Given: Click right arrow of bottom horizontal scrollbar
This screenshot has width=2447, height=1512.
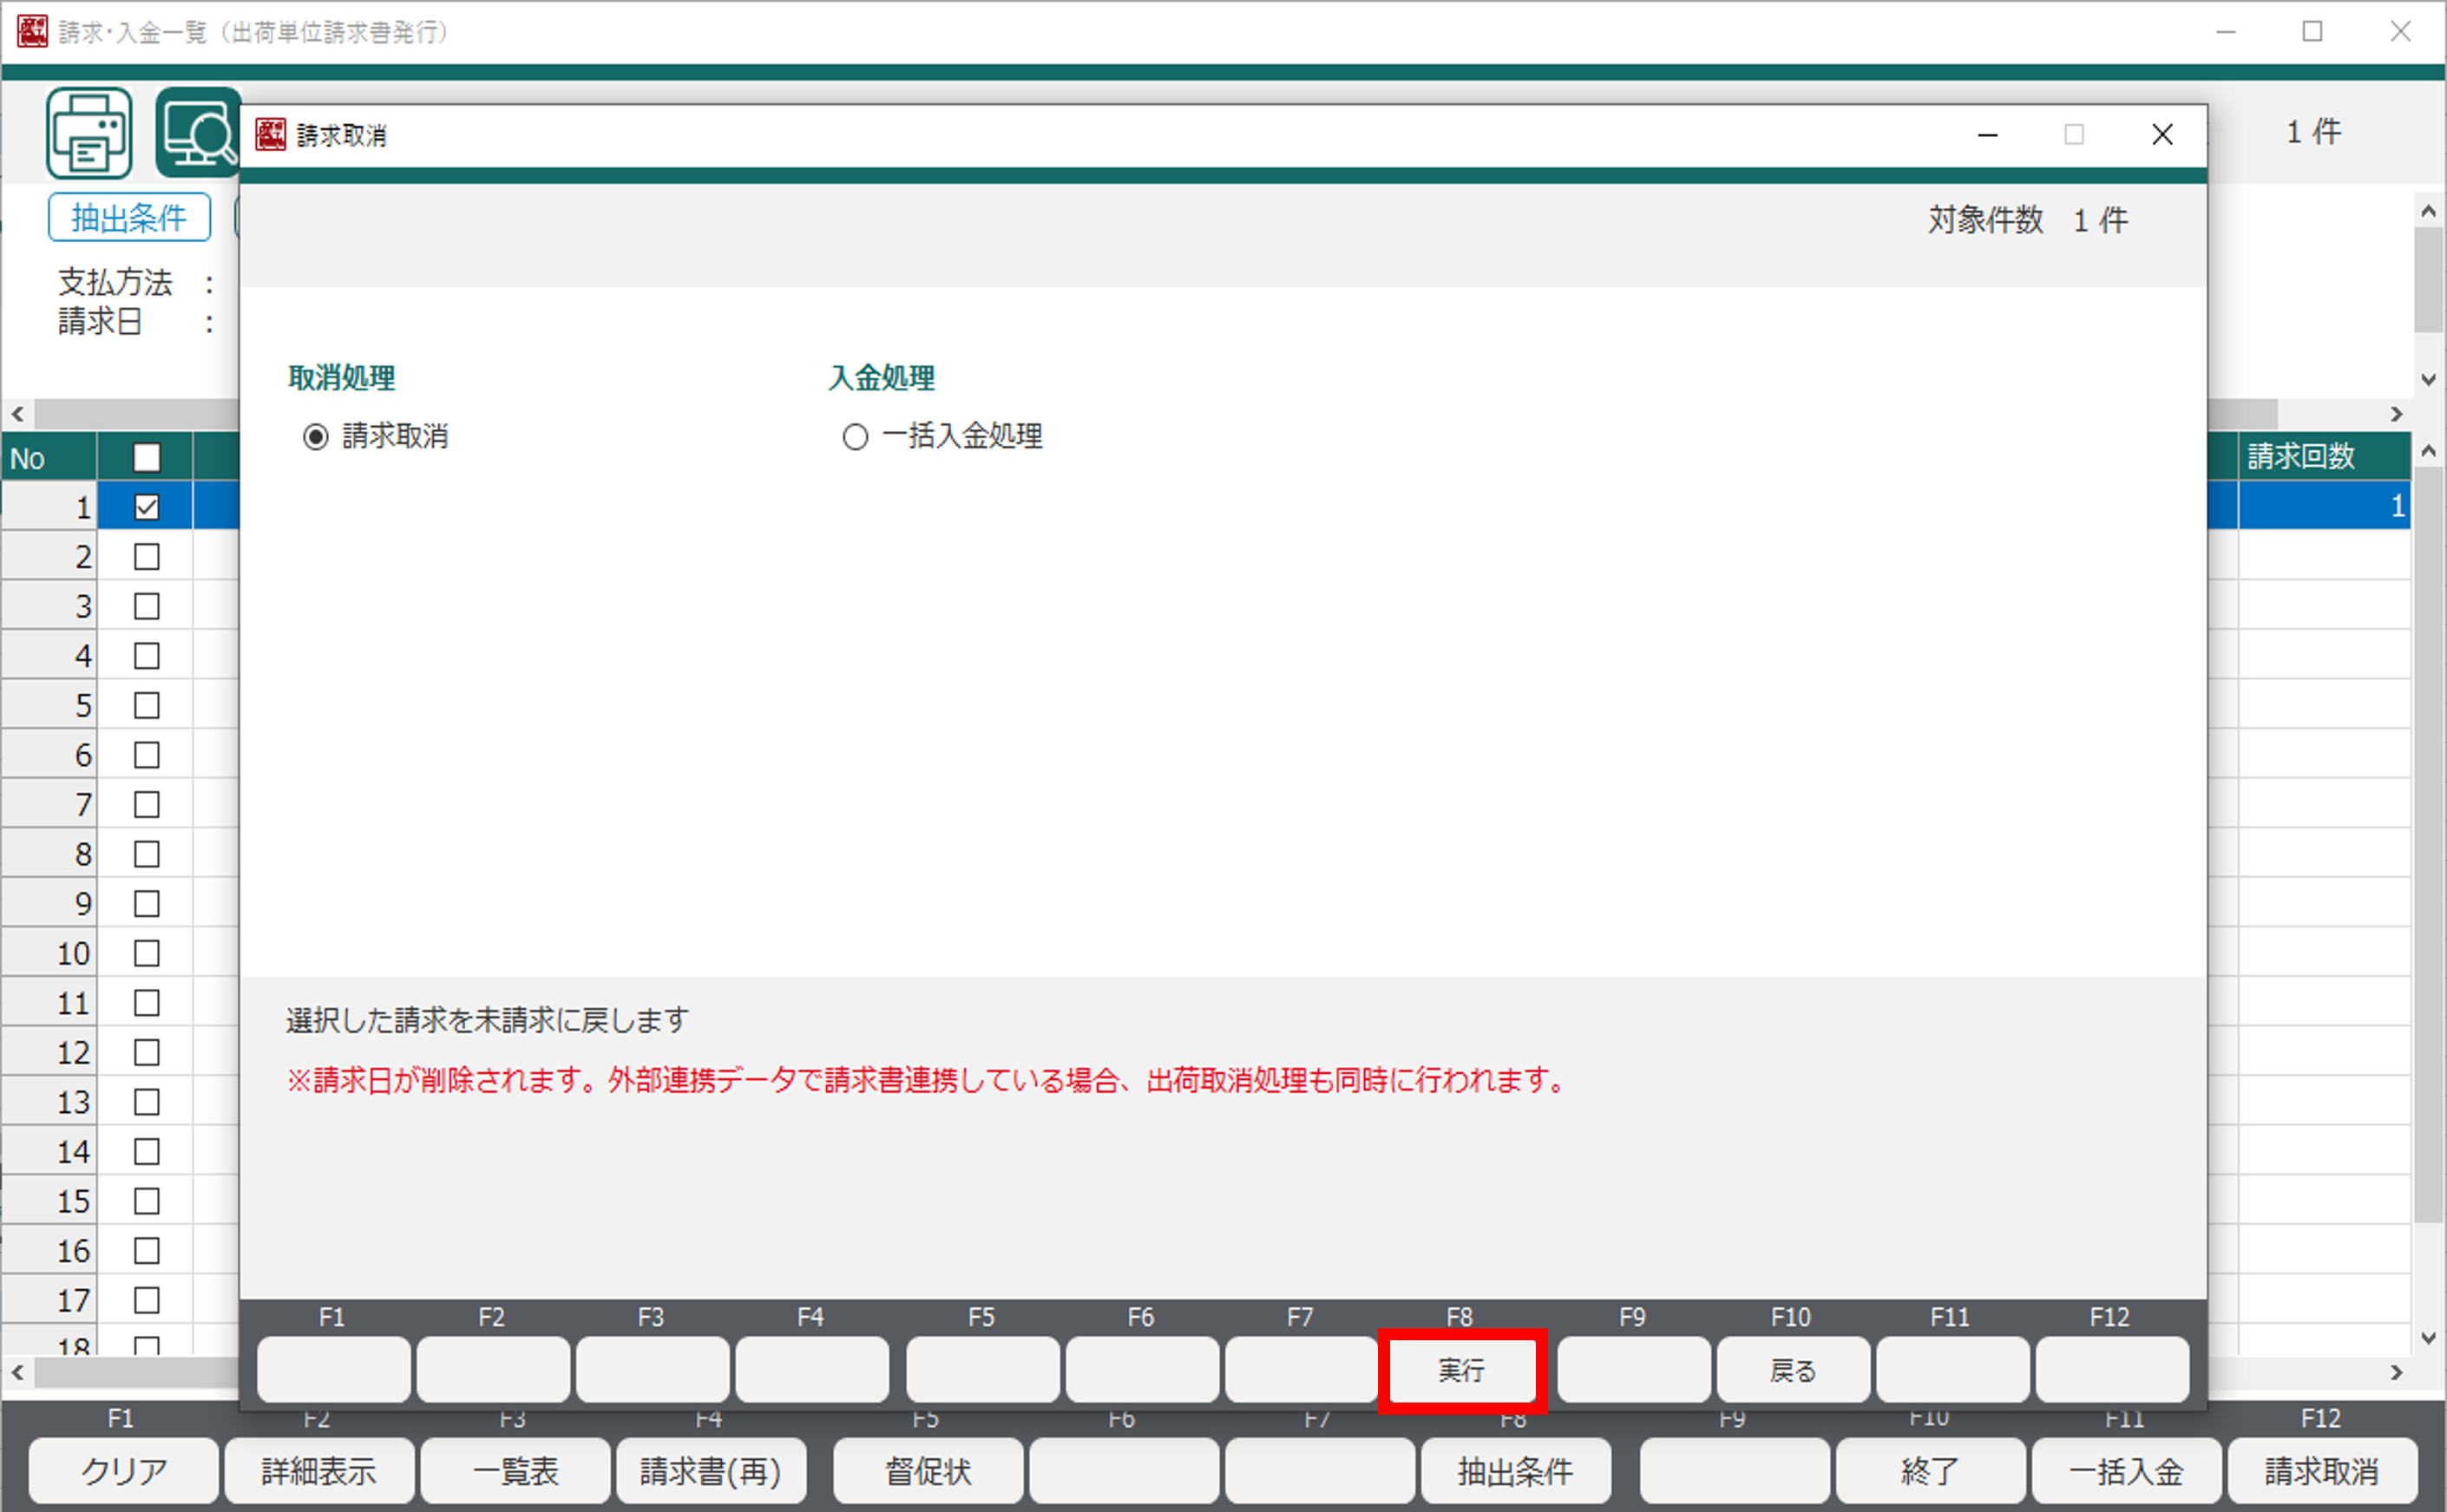Looking at the screenshot, I should tap(2396, 1373).
